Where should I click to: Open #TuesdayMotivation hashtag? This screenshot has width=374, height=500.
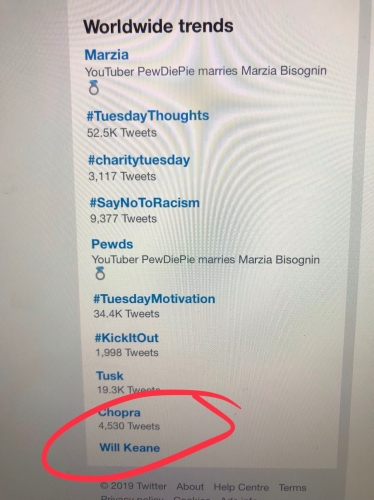154,299
